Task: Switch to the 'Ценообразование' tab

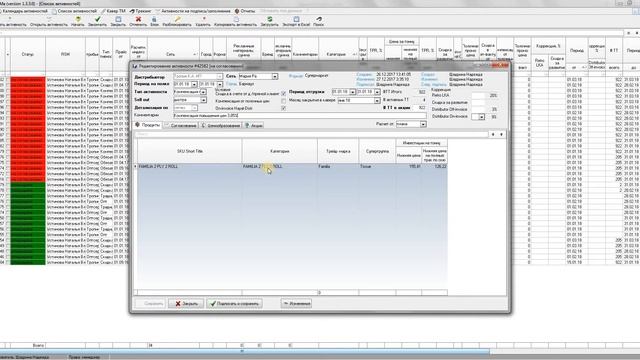Action: [220, 125]
